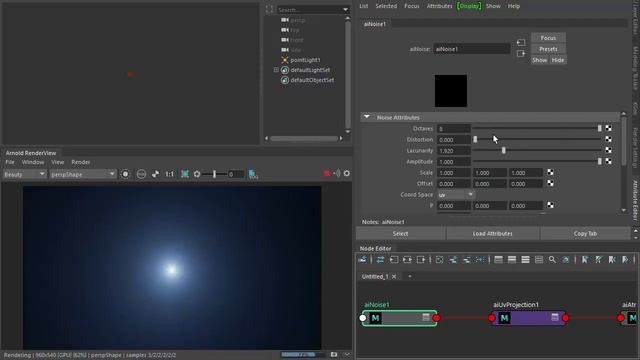The image size is (640, 360).
Task: Toggle the aiUvProjection1 node view mode icon
Action: coord(555,317)
